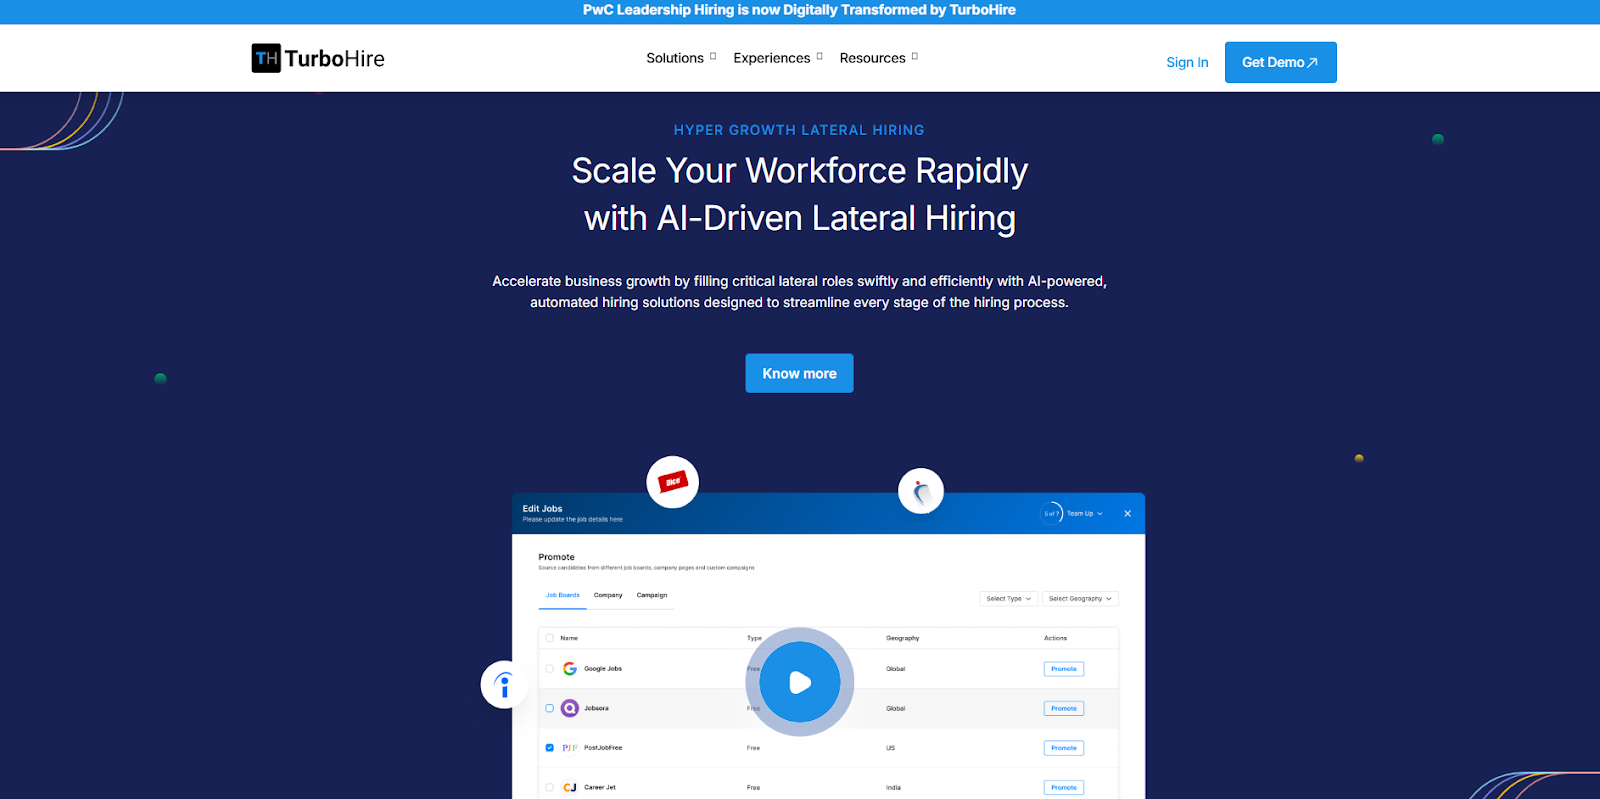Click the Google Jobs logo icon
Image resolution: width=1600 pixels, height=799 pixels.
570,669
